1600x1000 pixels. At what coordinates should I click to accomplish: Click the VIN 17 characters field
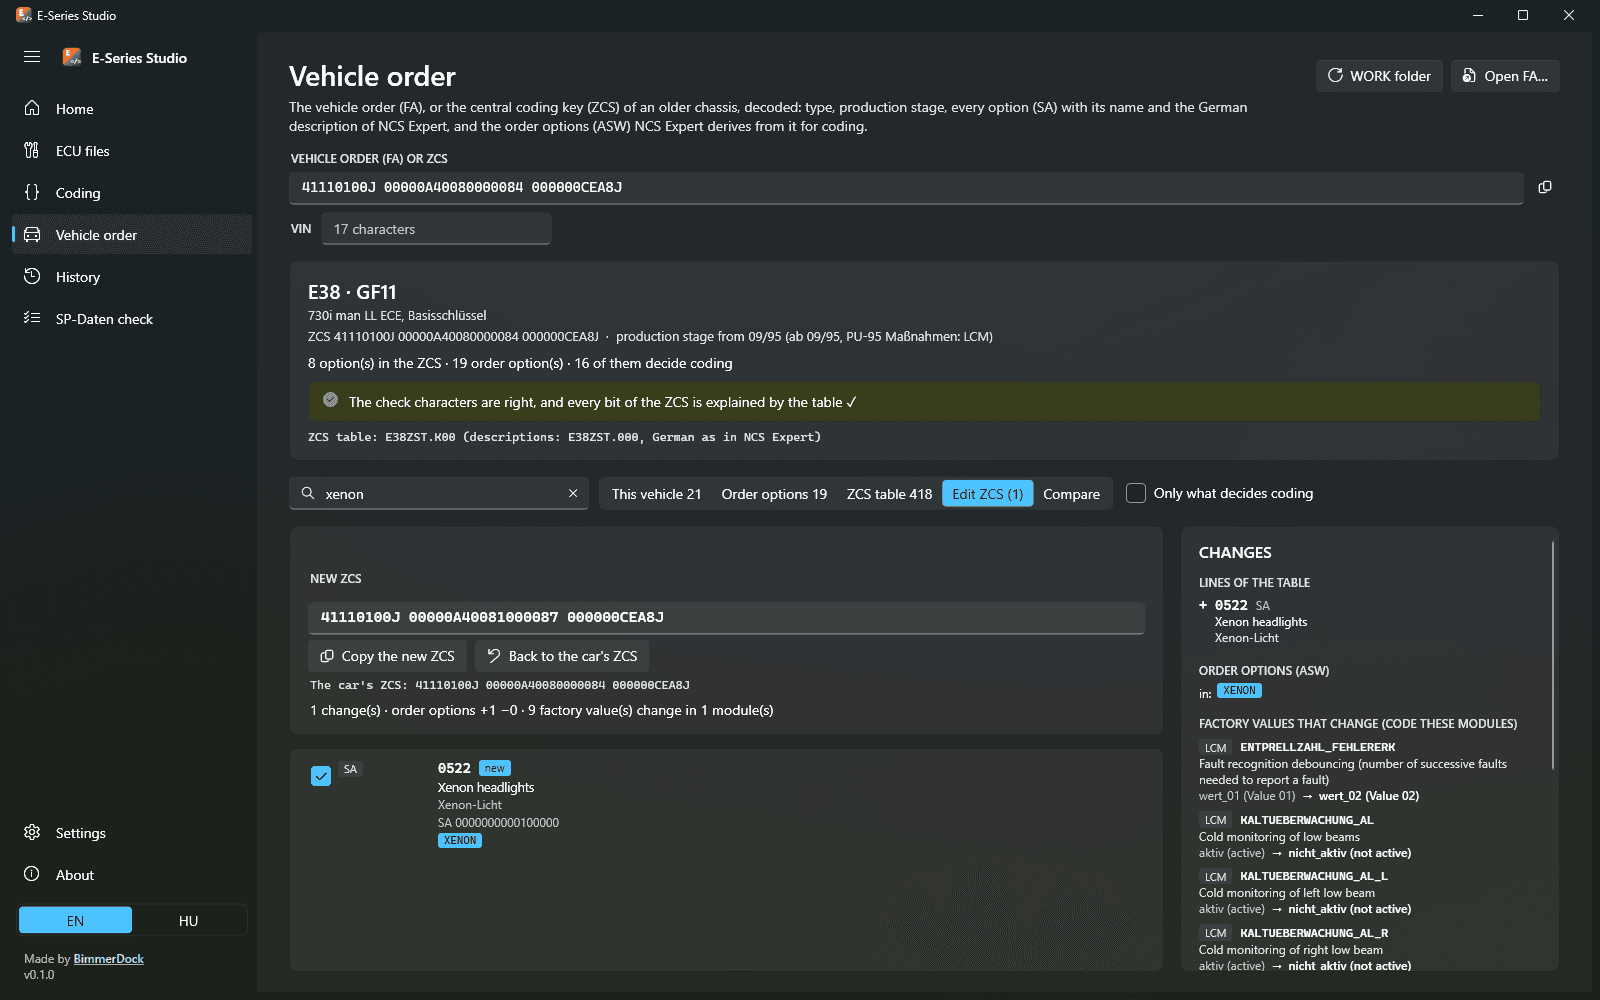436,229
